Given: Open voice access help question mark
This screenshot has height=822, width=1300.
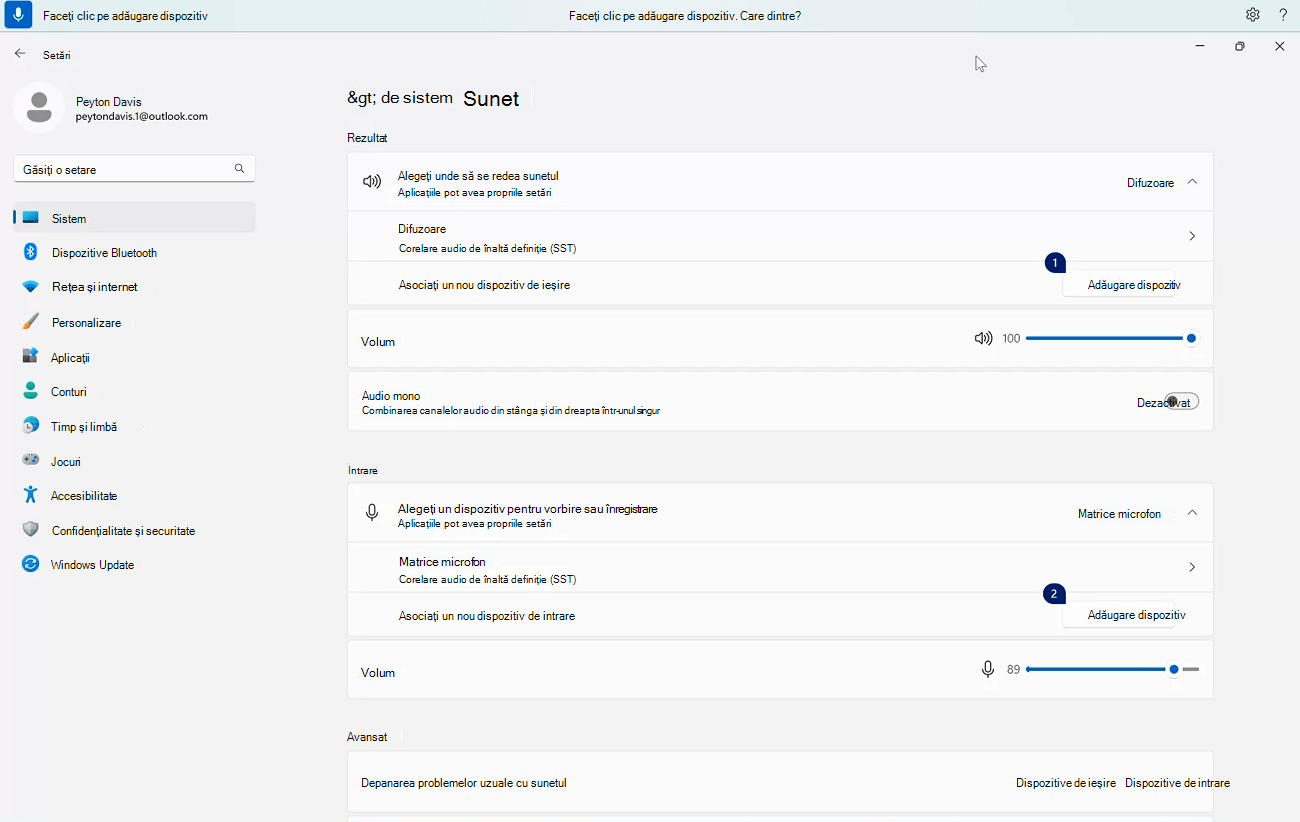Looking at the screenshot, I should [1283, 15].
